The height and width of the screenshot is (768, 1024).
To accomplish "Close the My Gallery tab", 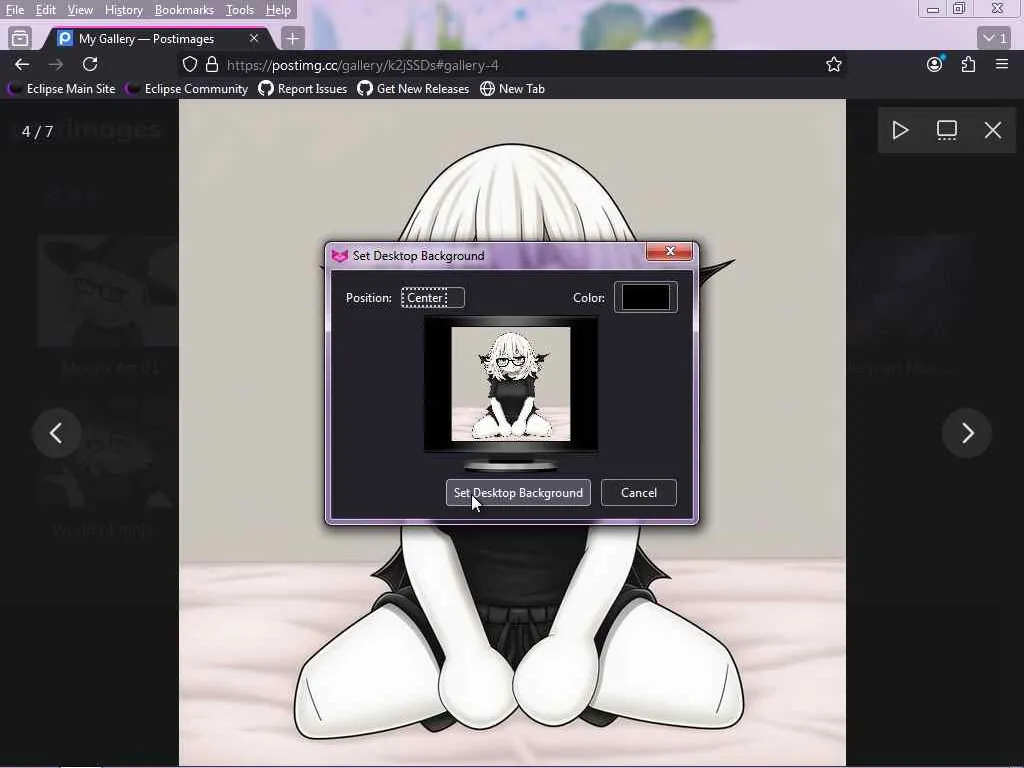I will tap(253, 39).
